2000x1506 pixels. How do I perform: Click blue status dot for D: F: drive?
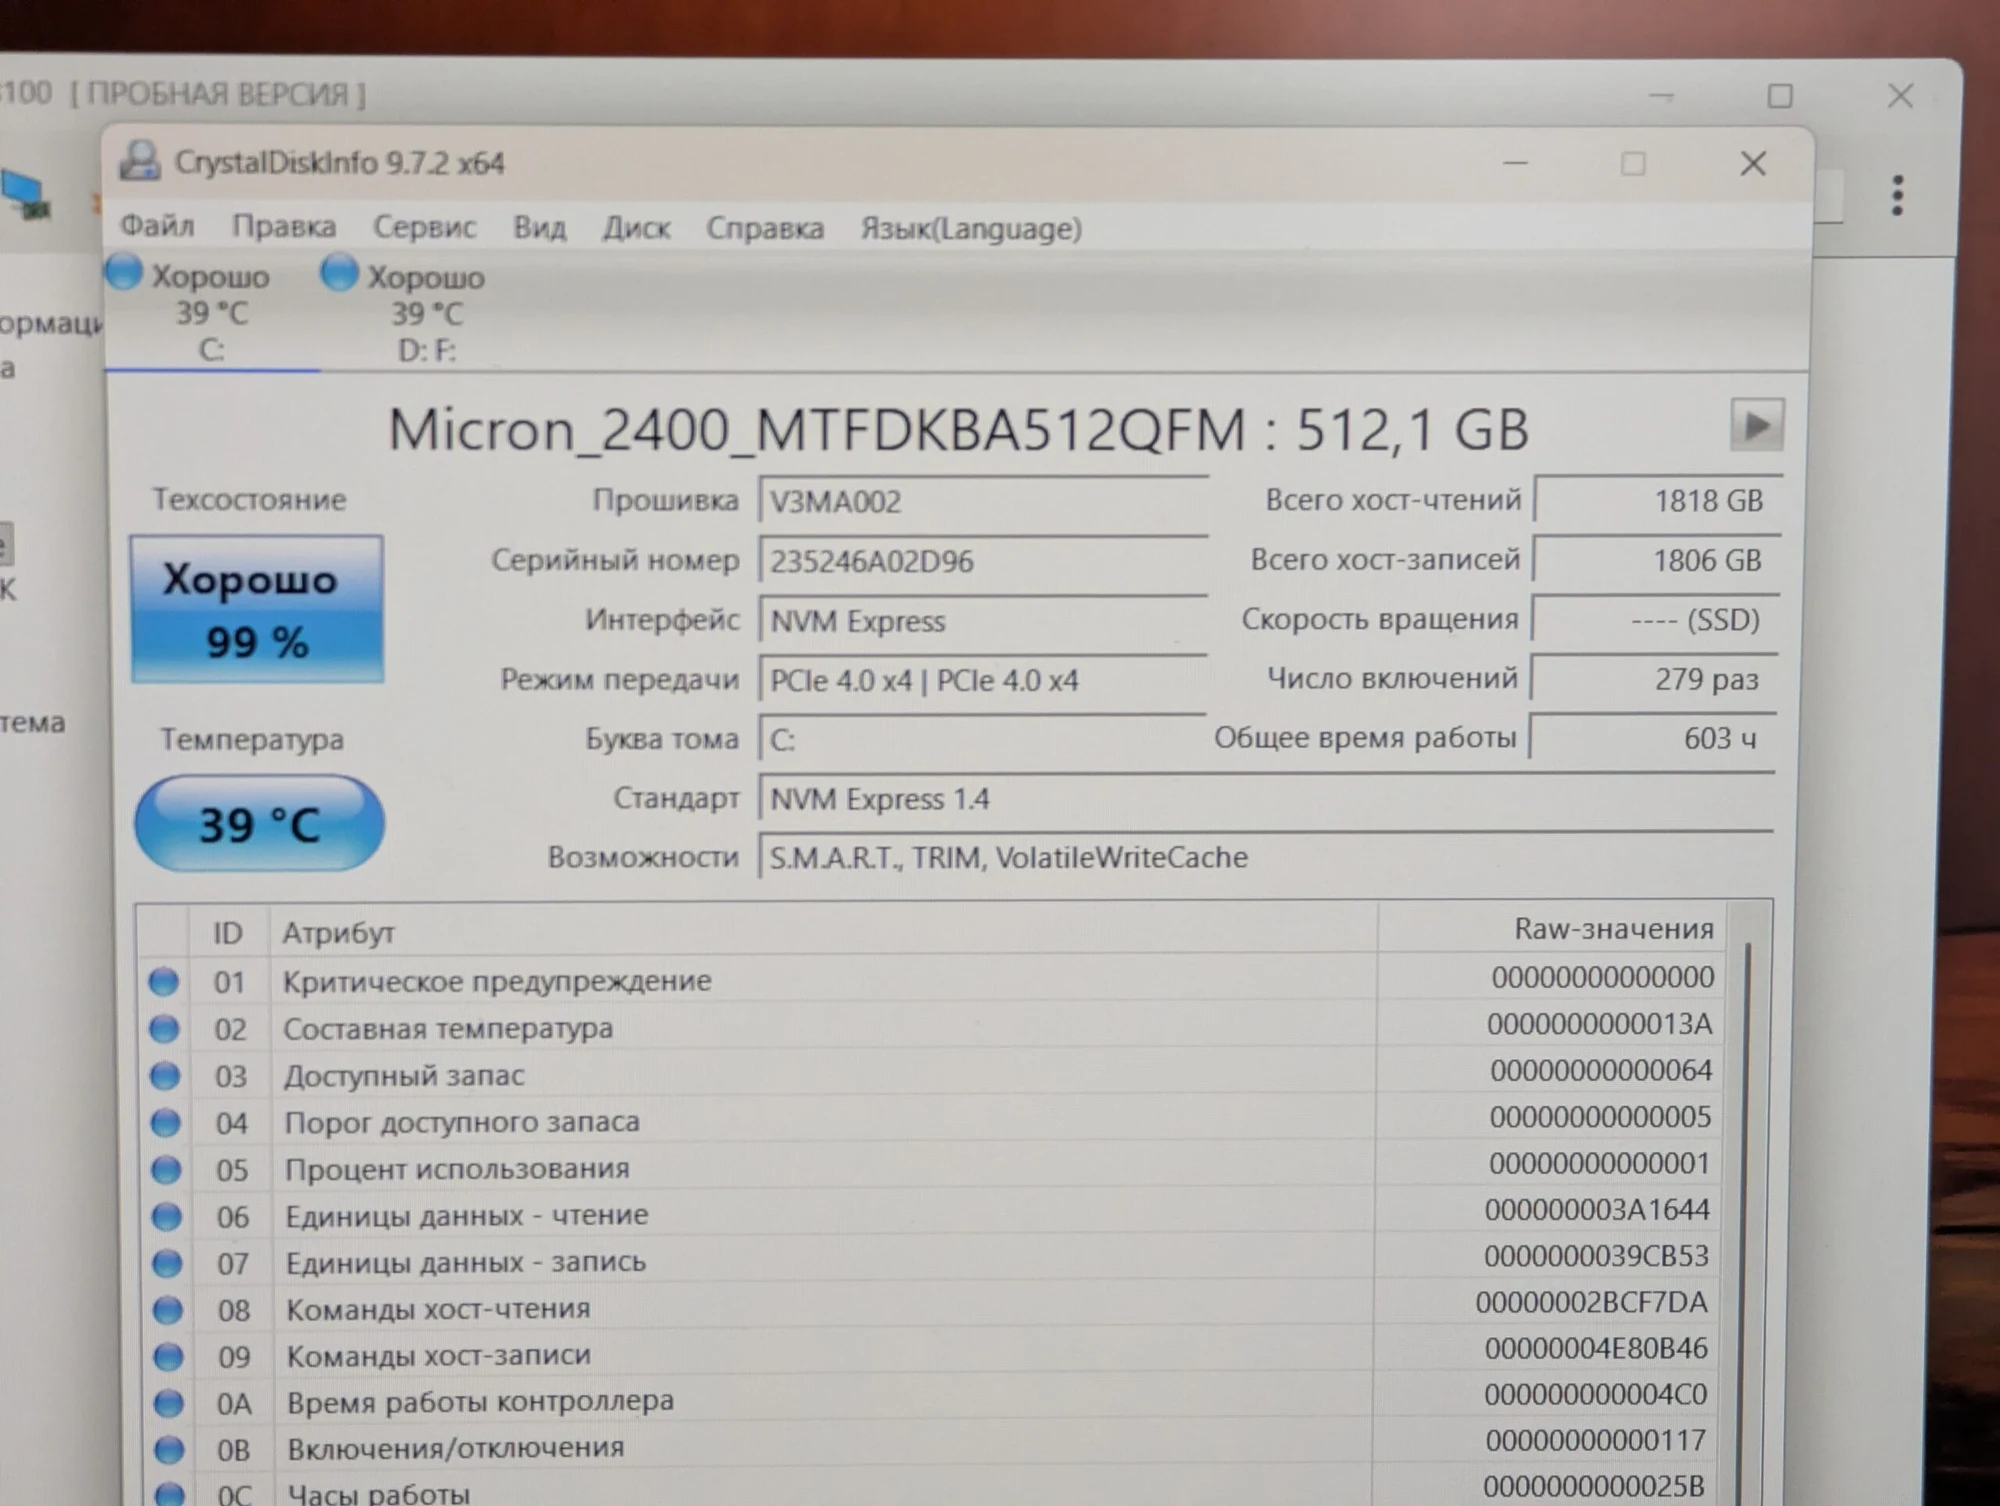tap(339, 272)
